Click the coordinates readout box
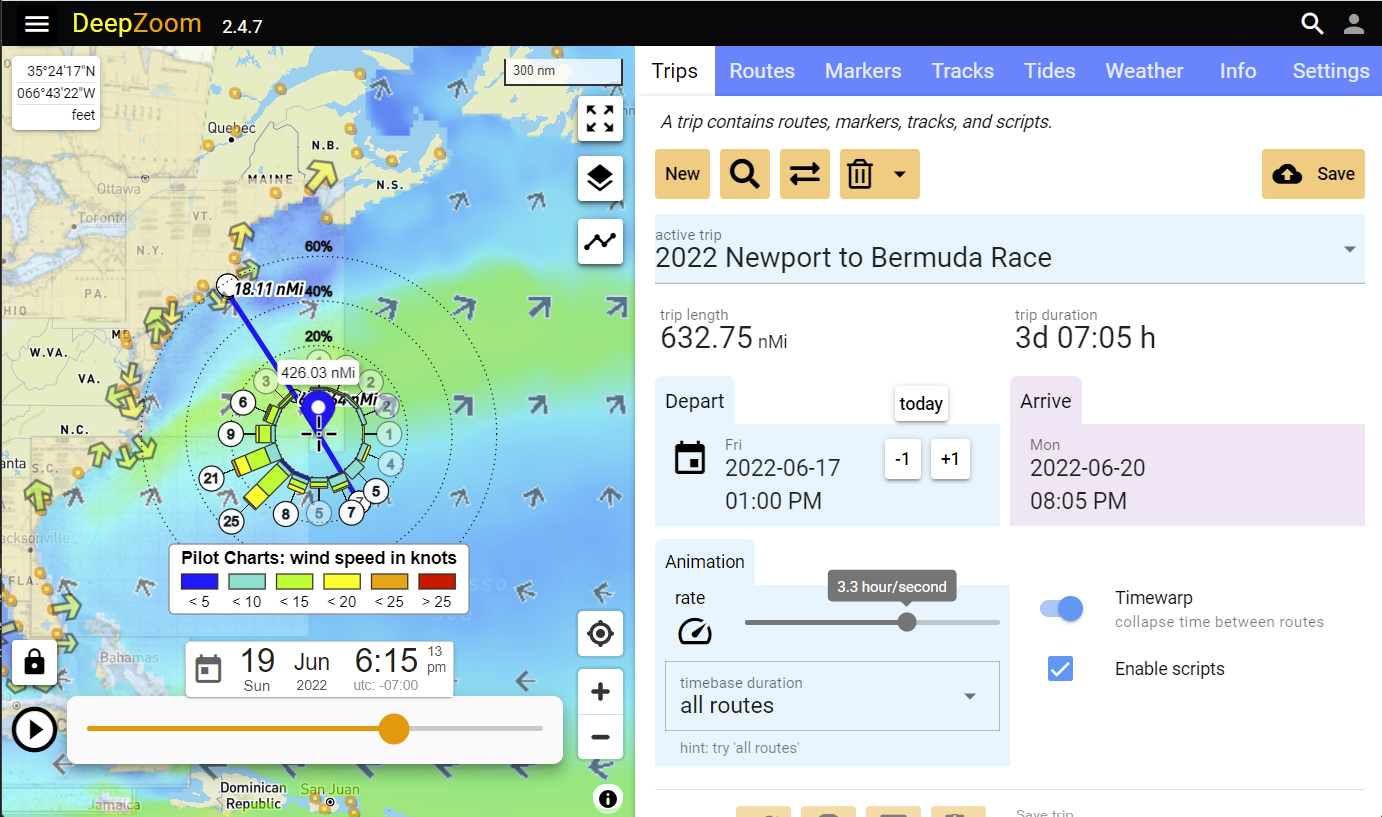The image size is (1382, 817). 56,92
